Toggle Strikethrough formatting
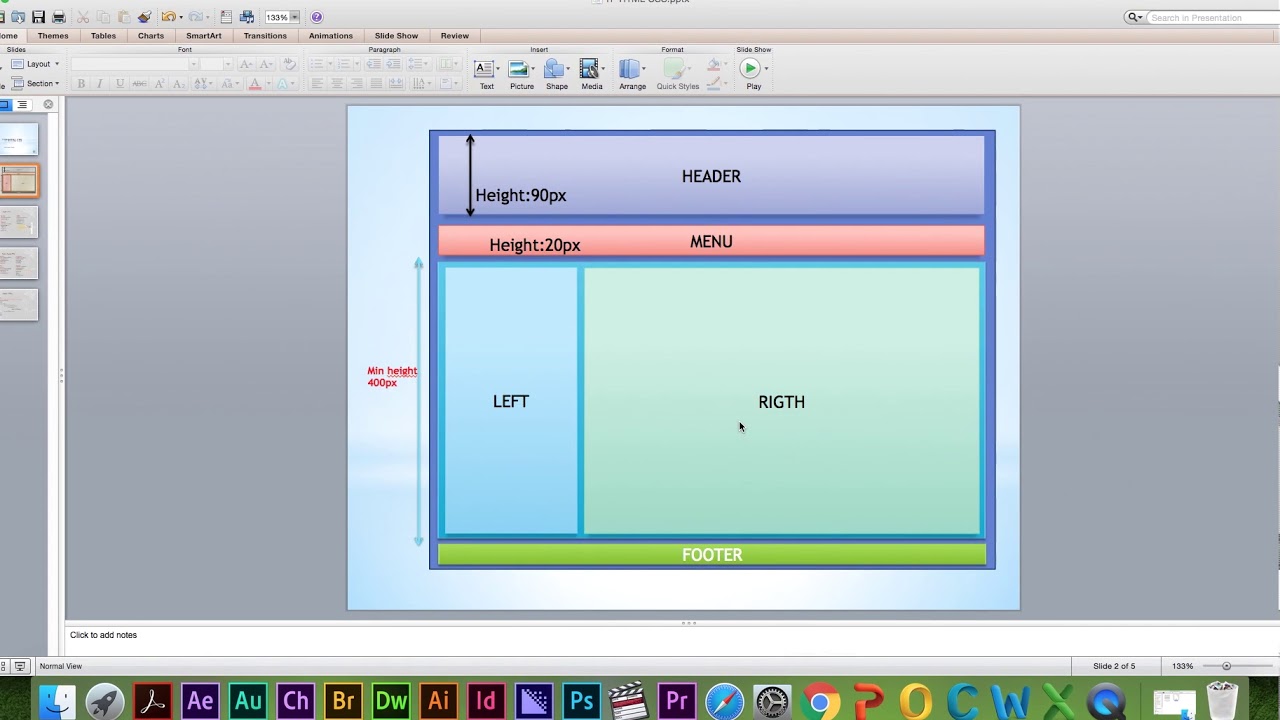The width and height of the screenshot is (1280, 720). tap(139, 83)
